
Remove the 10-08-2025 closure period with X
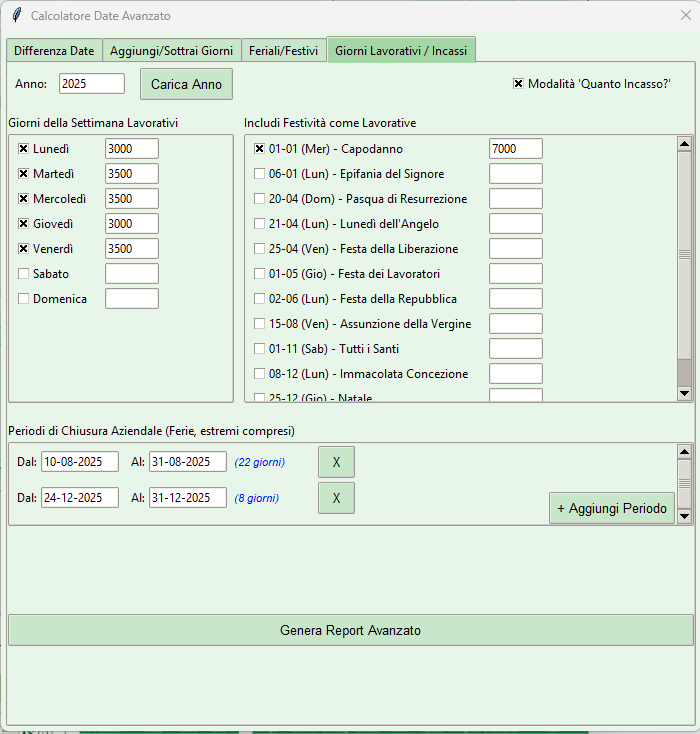pos(336,462)
